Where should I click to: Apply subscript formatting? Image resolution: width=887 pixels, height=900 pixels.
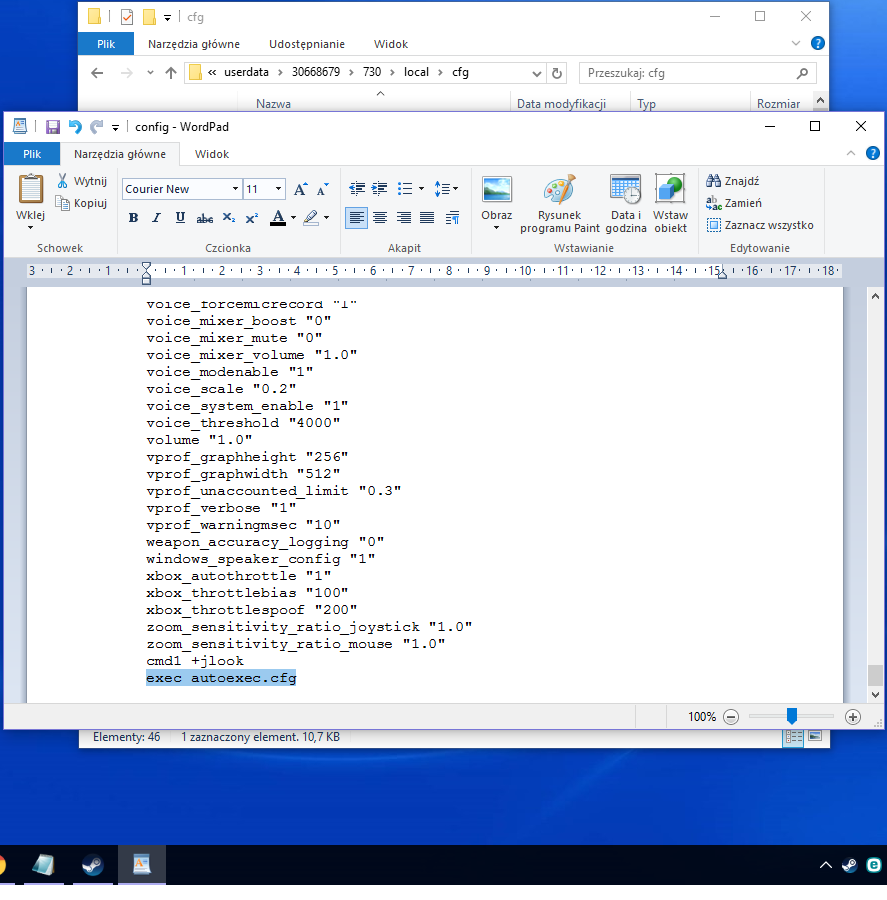[x=228, y=218]
